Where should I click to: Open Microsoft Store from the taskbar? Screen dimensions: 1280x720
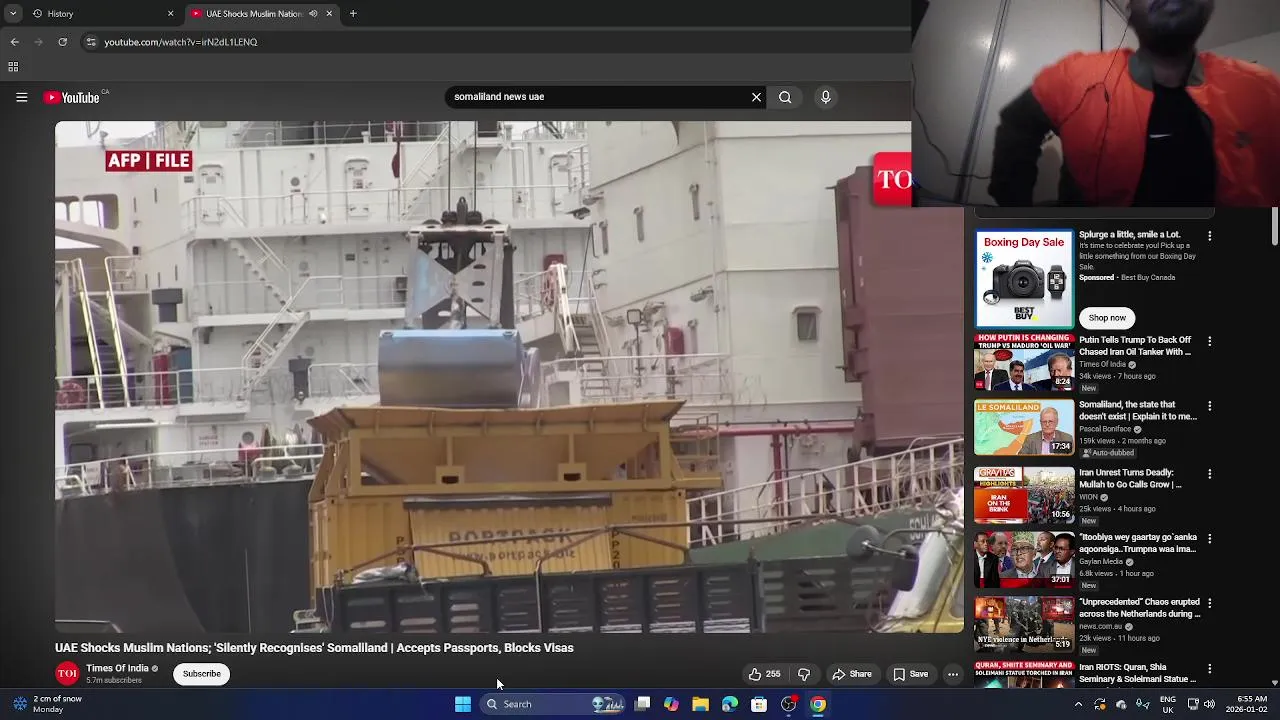[x=759, y=704]
